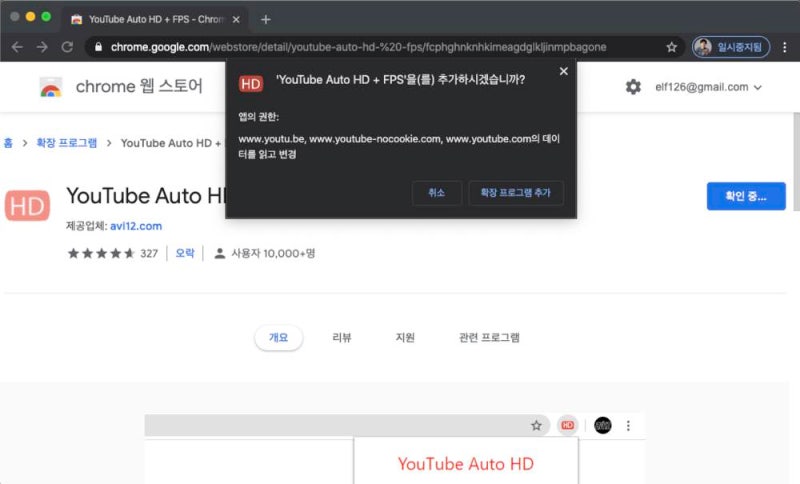Click the lock icon in address bar
This screenshot has height=484, width=800.
pyautogui.click(x=98, y=47)
